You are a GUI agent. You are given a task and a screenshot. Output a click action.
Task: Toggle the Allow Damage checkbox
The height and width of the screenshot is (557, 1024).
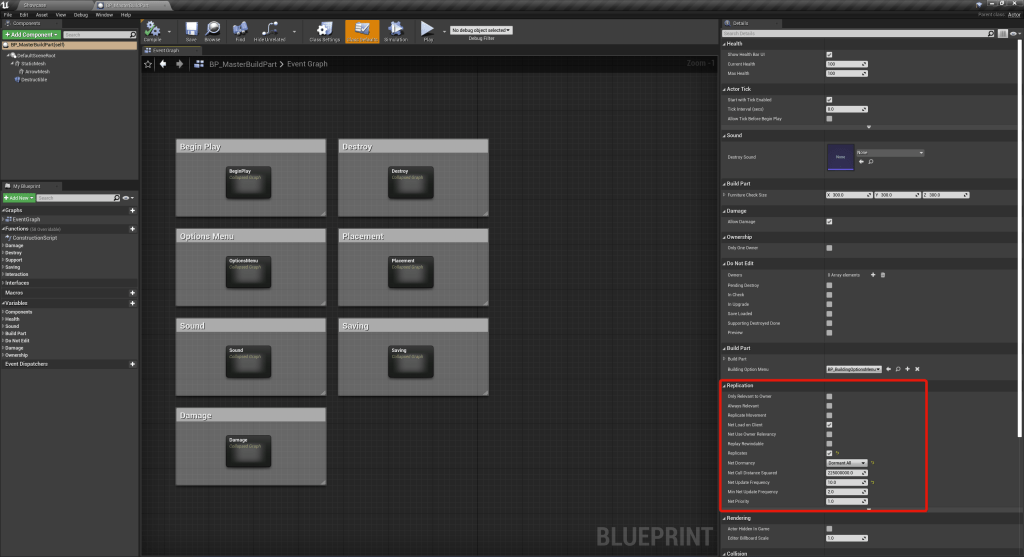pos(829,221)
